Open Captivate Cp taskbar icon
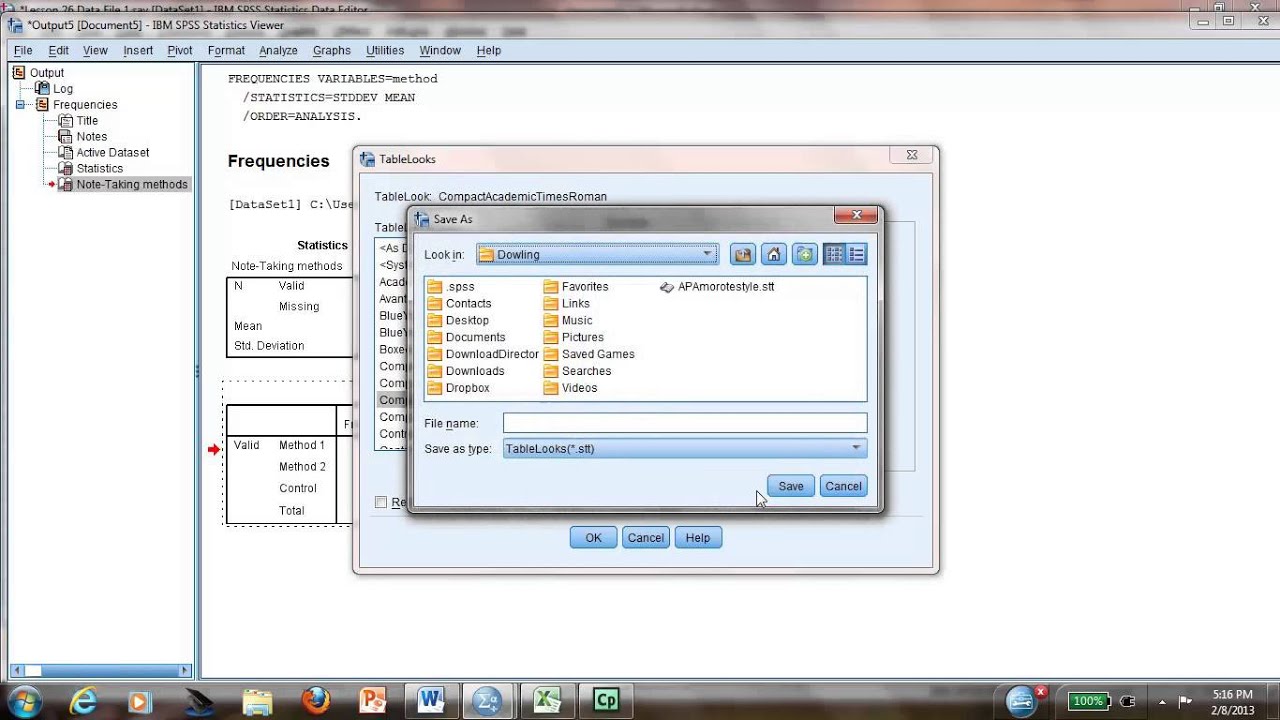The height and width of the screenshot is (720, 1280). click(605, 700)
